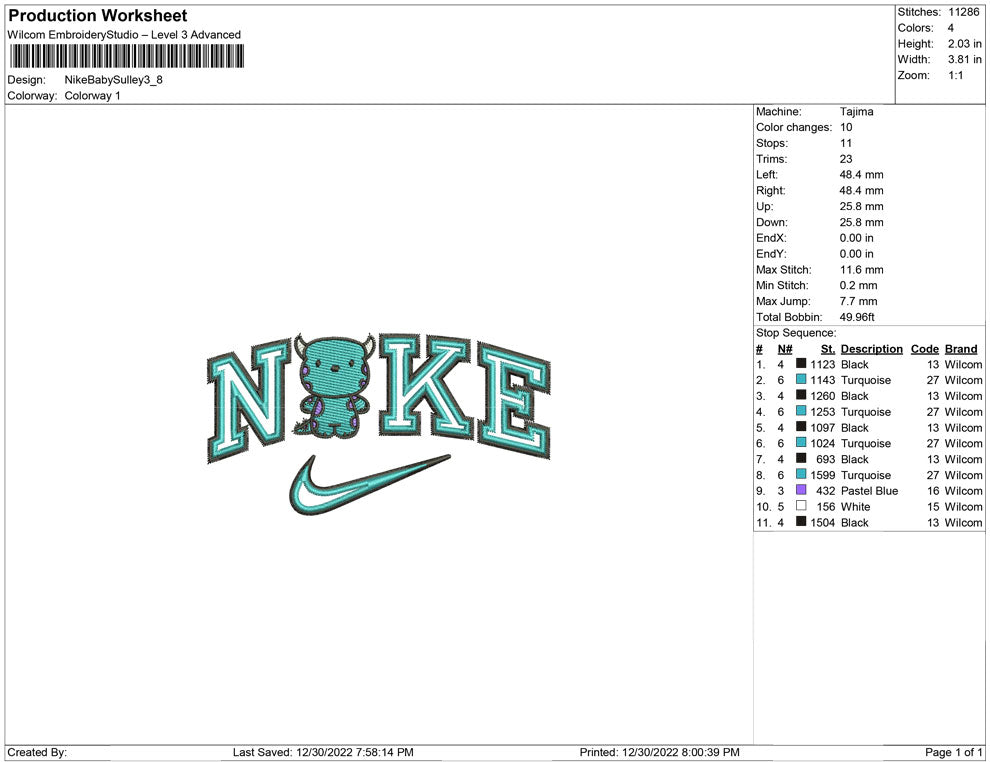The width and height of the screenshot is (990, 762).
Task: Click the 'Down:' label
Action: pyautogui.click(x=772, y=222)
